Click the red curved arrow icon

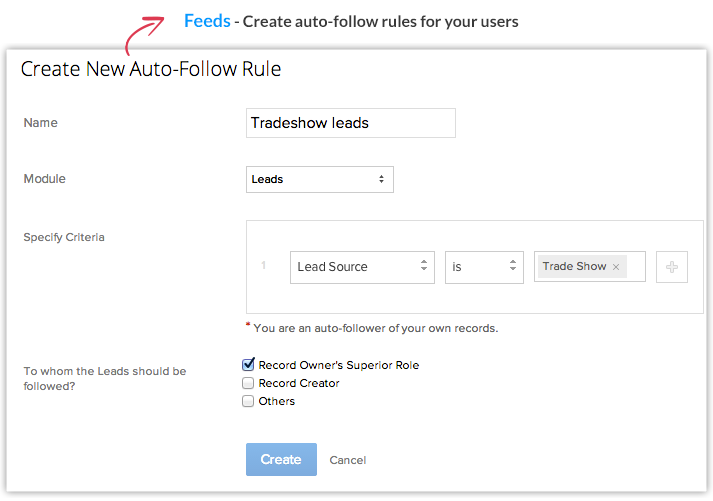click(x=143, y=34)
